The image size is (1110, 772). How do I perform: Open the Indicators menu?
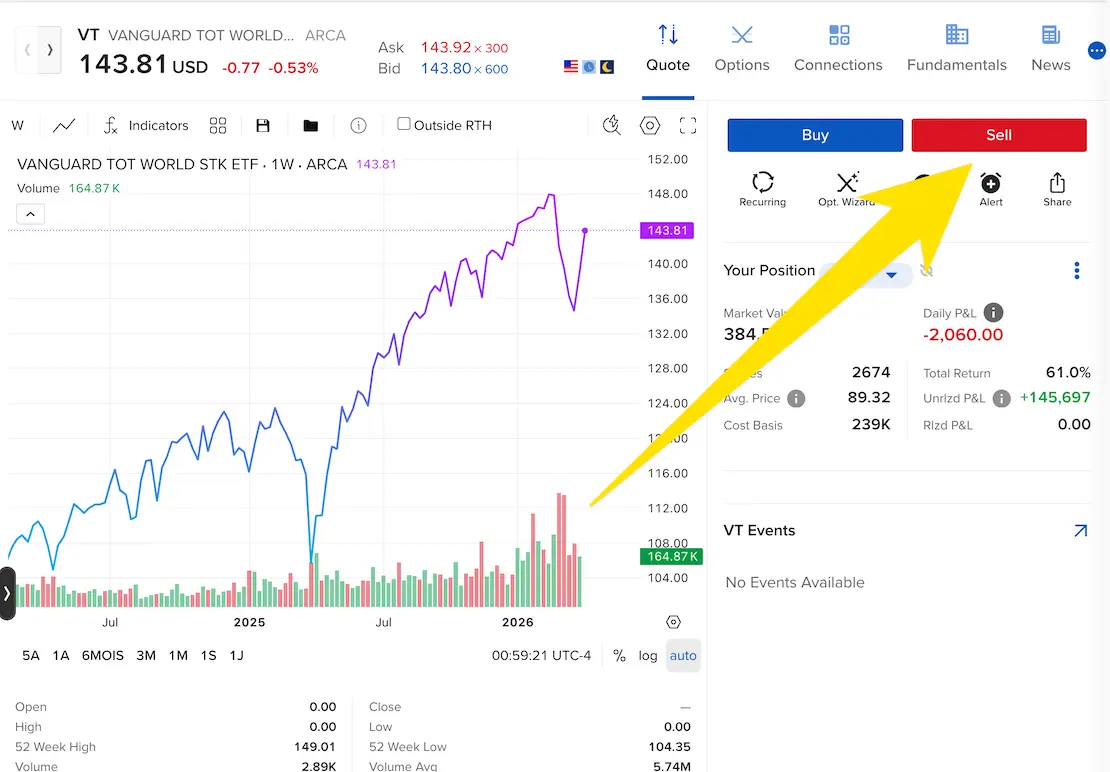tap(146, 126)
